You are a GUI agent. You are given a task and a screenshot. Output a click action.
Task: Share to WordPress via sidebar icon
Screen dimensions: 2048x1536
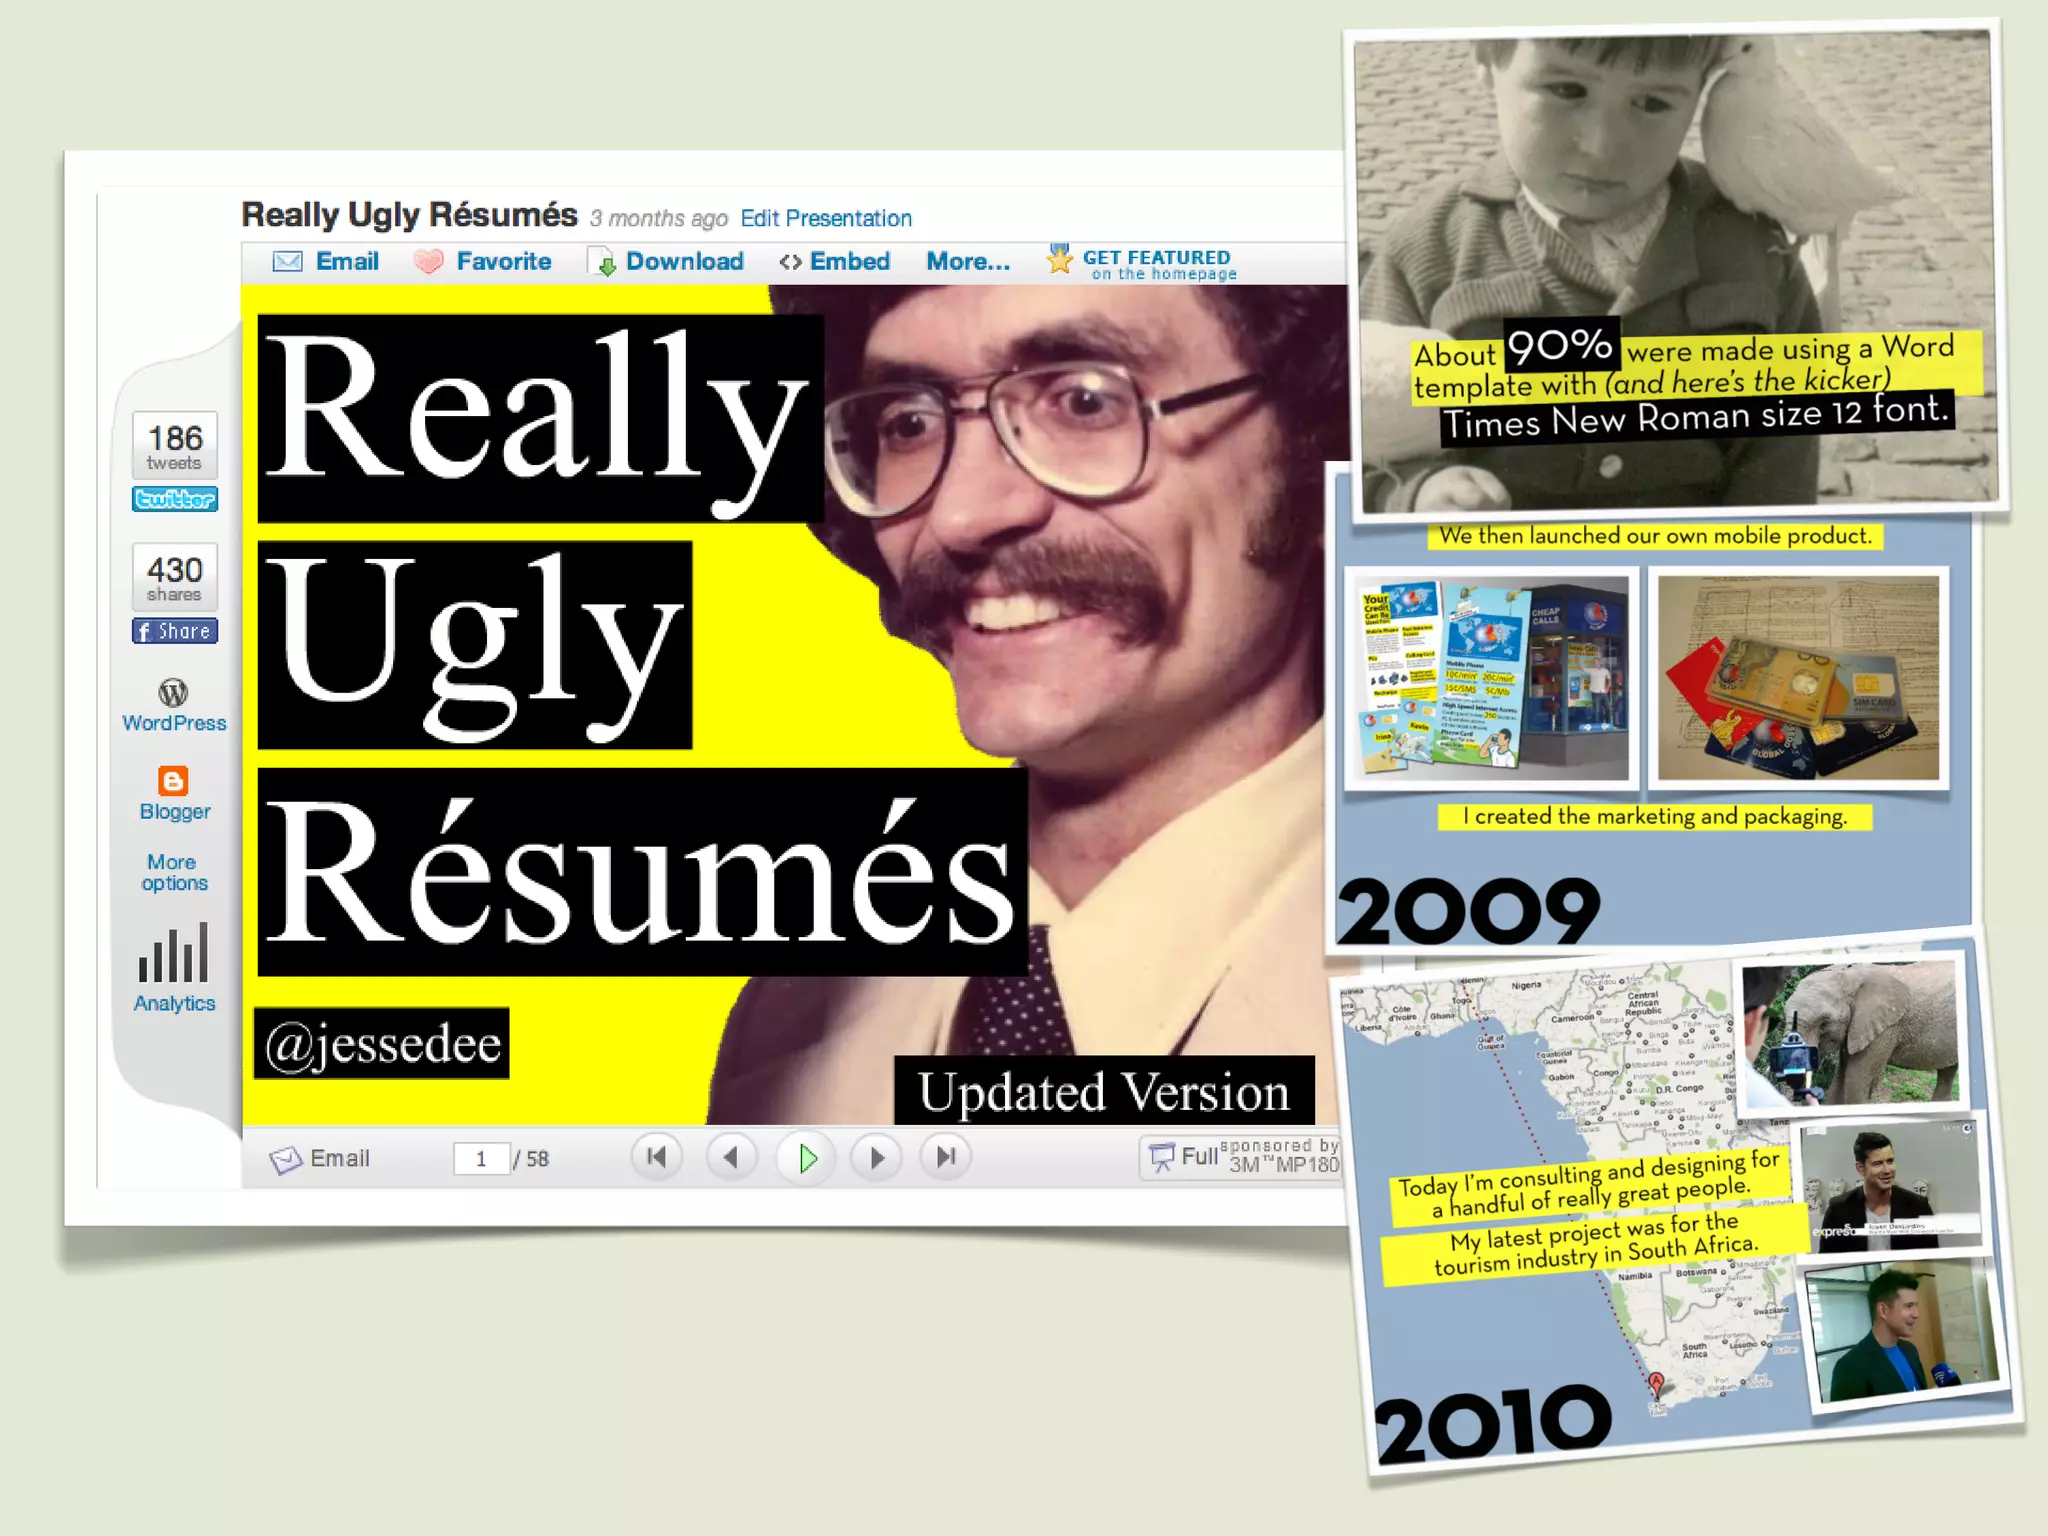pyautogui.click(x=173, y=692)
